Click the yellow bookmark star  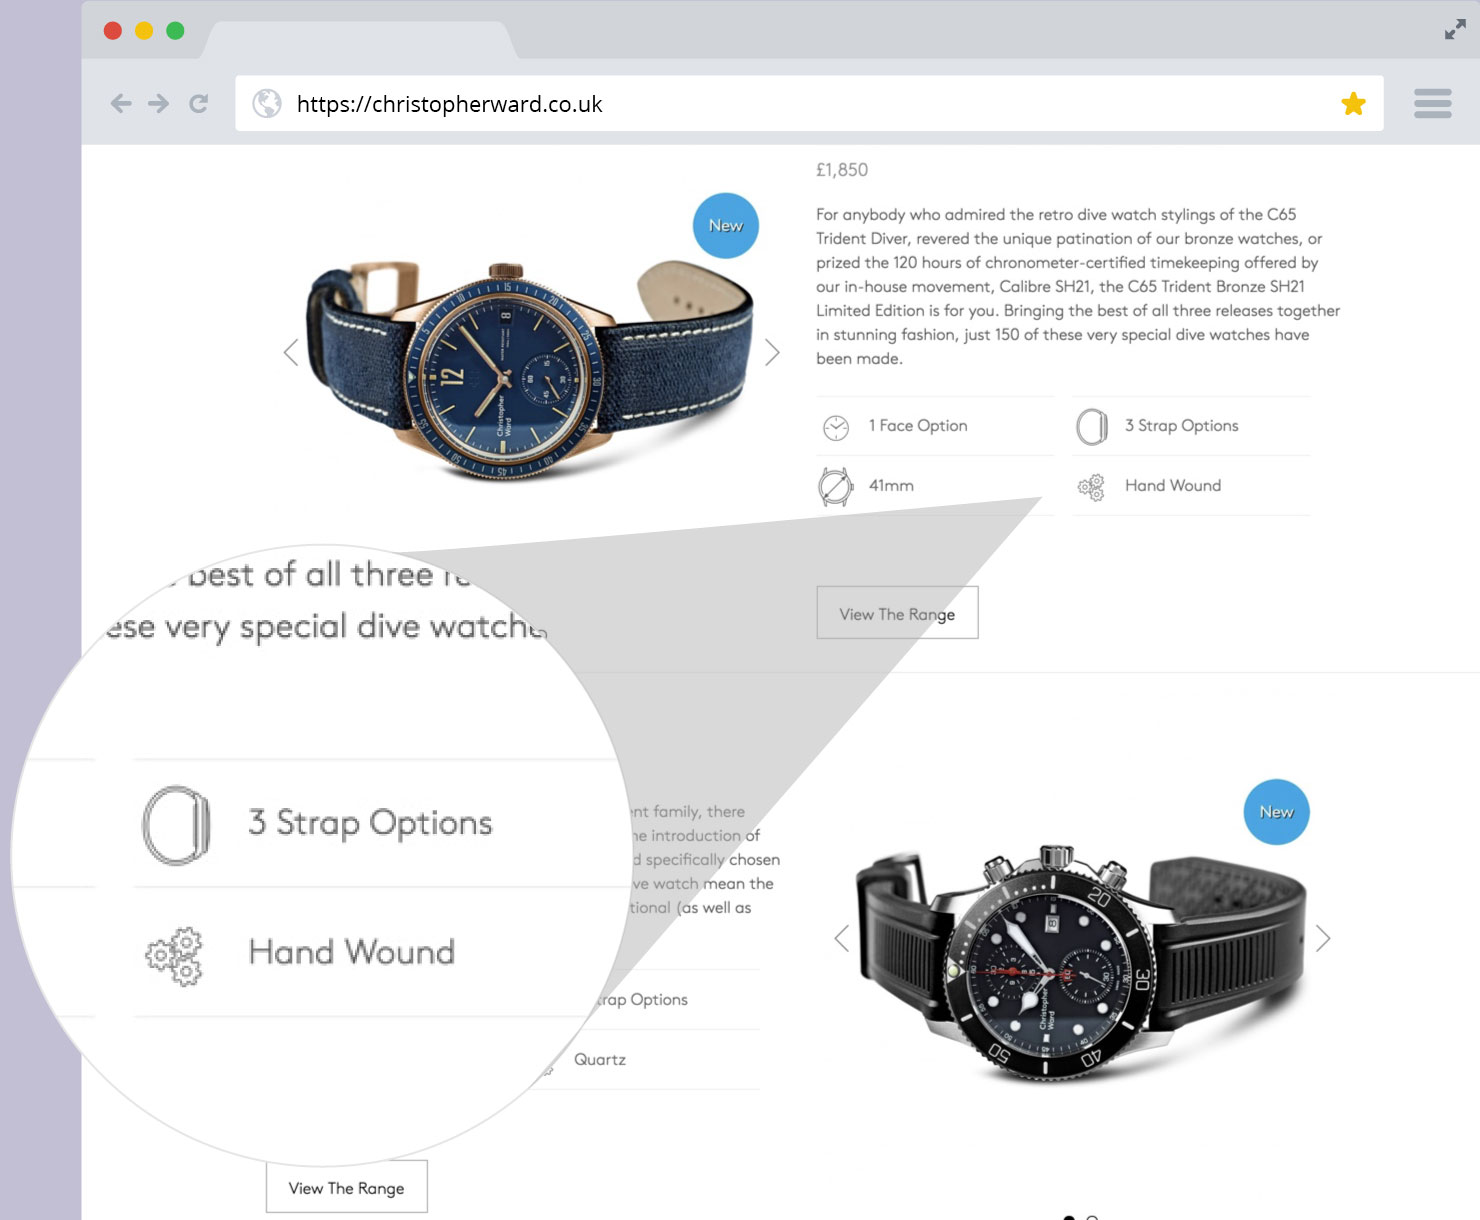[x=1354, y=104]
